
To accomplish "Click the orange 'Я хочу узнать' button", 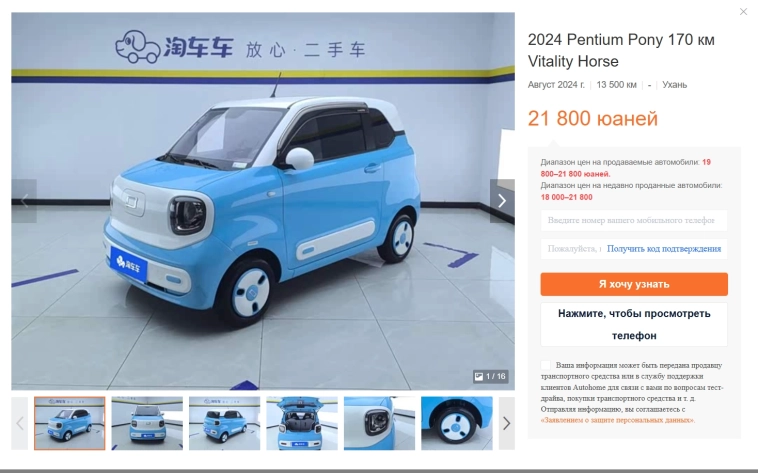I will coord(634,284).
